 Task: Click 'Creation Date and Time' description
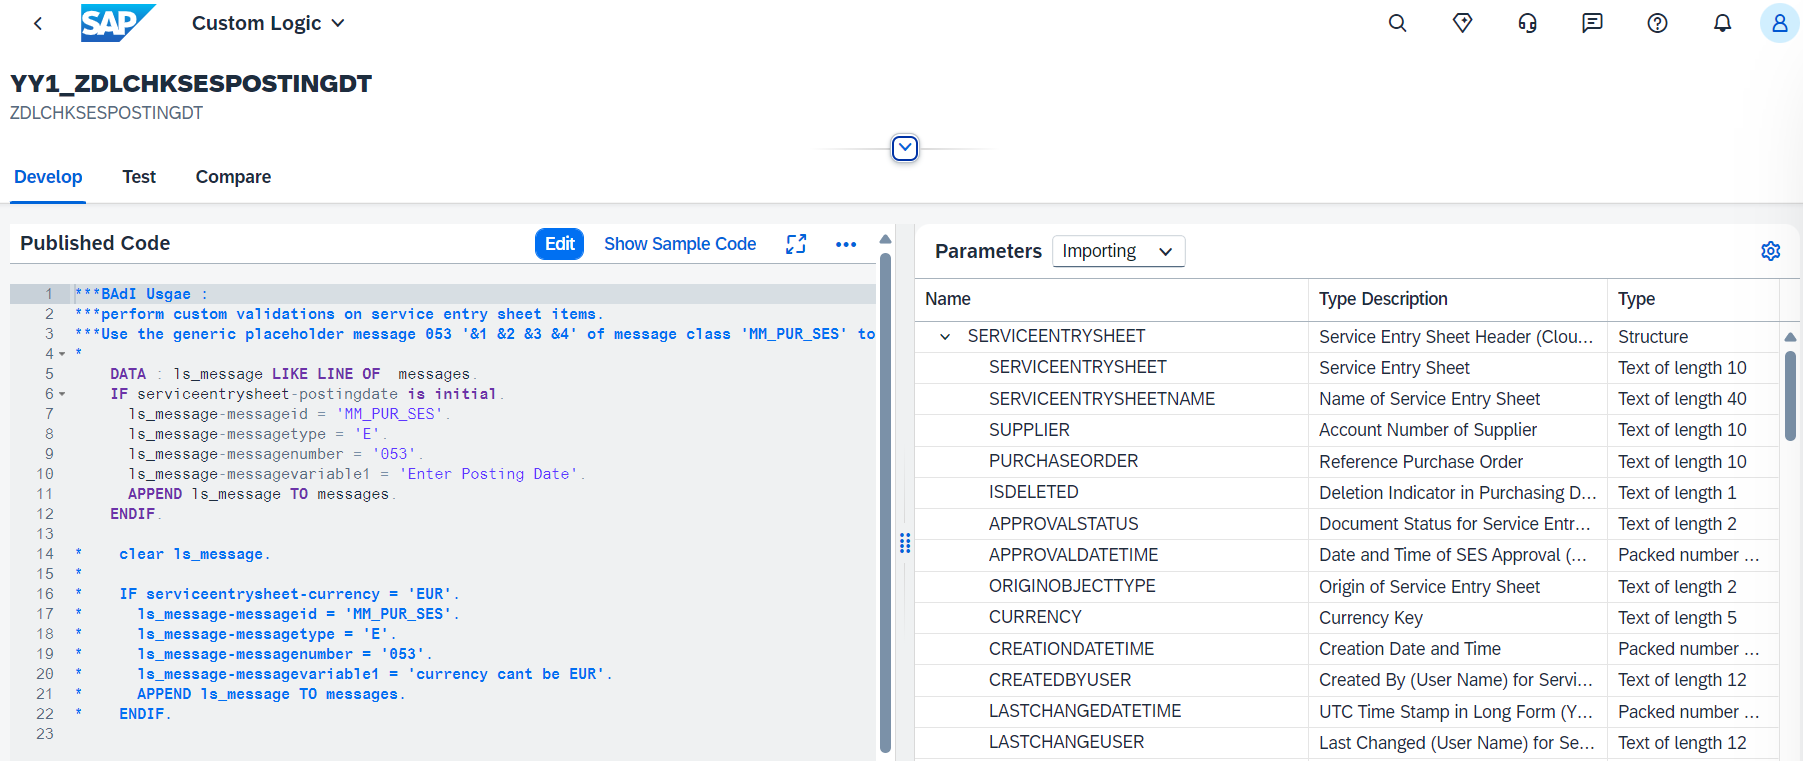tap(1410, 649)
